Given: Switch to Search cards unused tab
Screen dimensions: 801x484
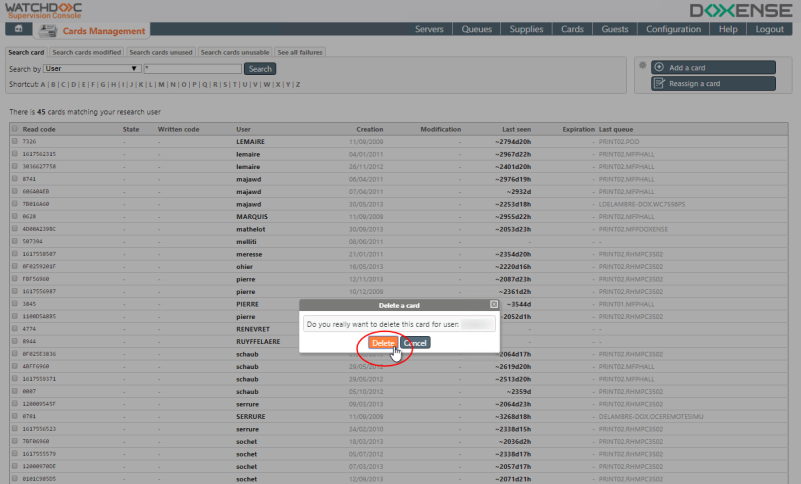Looking at the screenshot, I should coord(160,52).
